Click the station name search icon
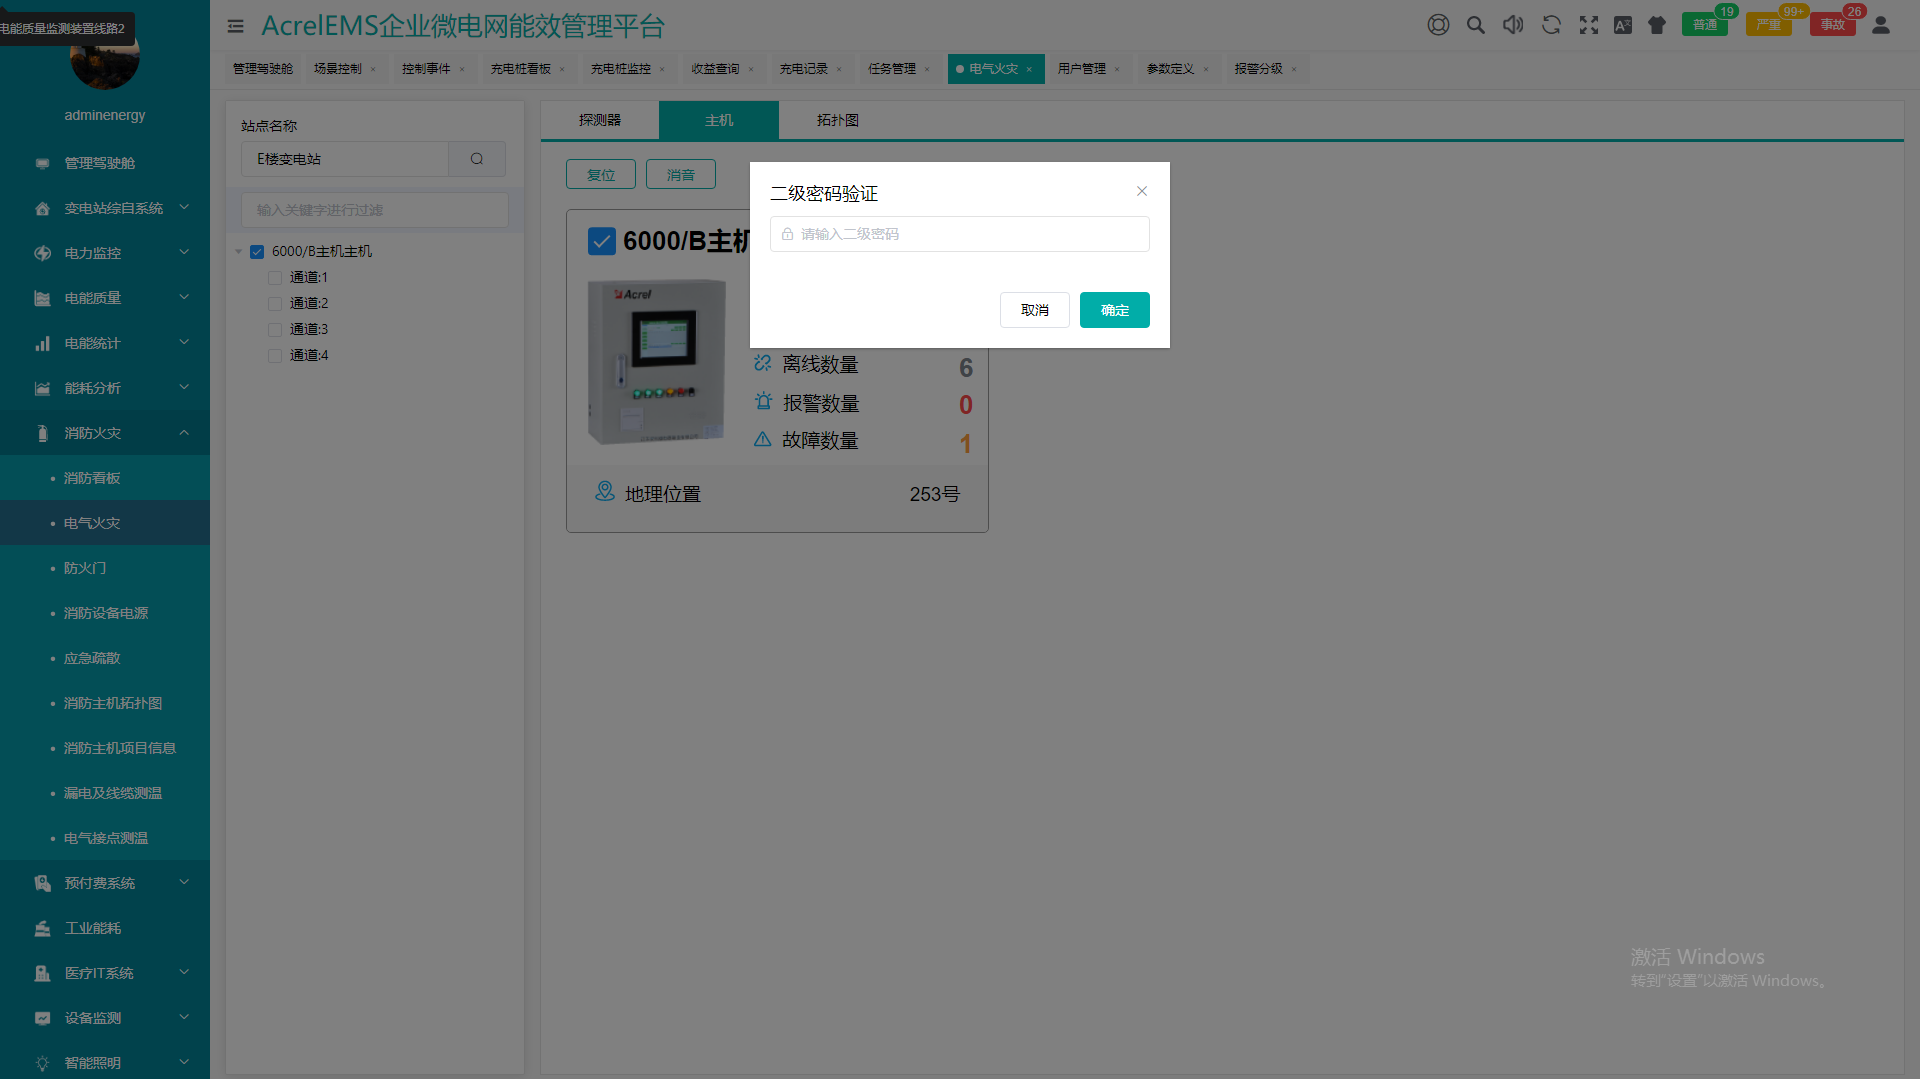1920x1079 pixels. pyautogui.click(x=477, y=159)
